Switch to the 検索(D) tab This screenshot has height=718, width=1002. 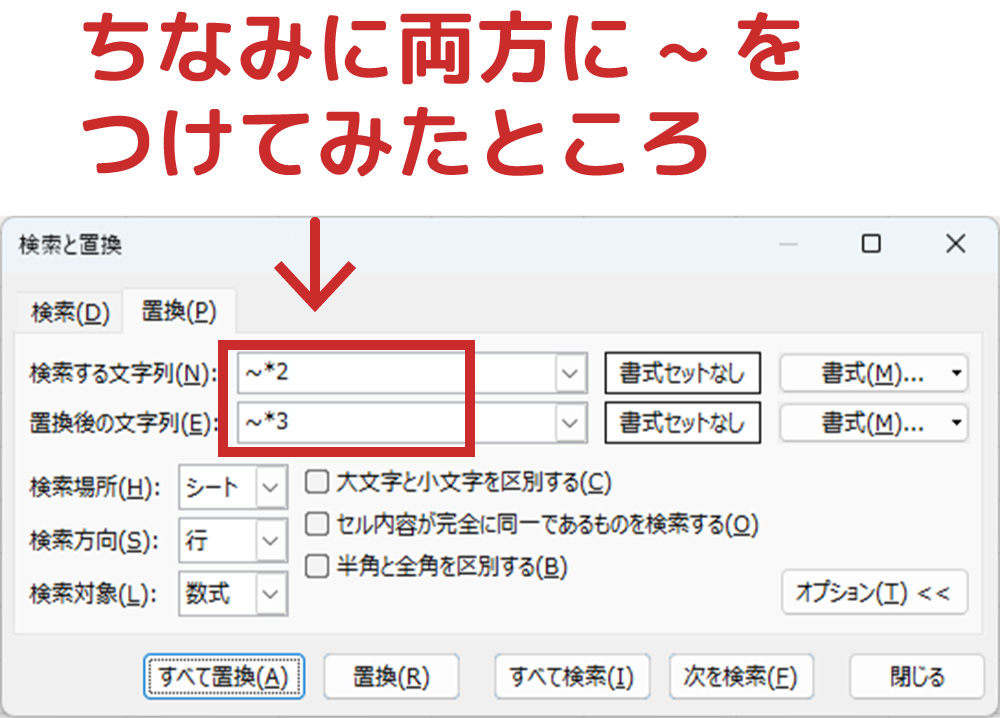click(69, 313)
